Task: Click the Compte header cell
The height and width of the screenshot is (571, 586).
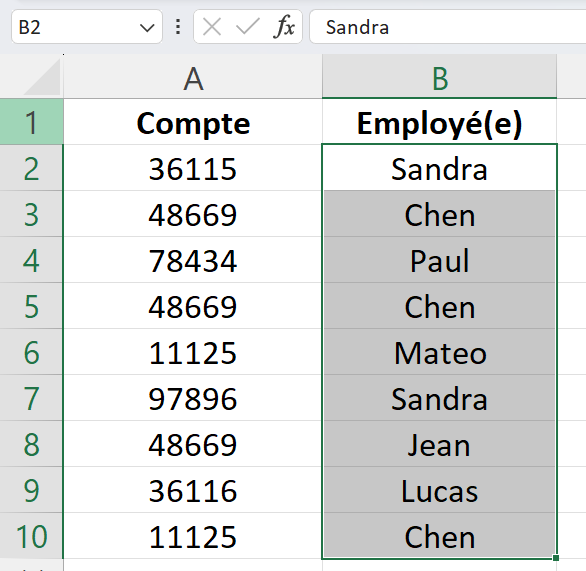Action: [193, 122]
